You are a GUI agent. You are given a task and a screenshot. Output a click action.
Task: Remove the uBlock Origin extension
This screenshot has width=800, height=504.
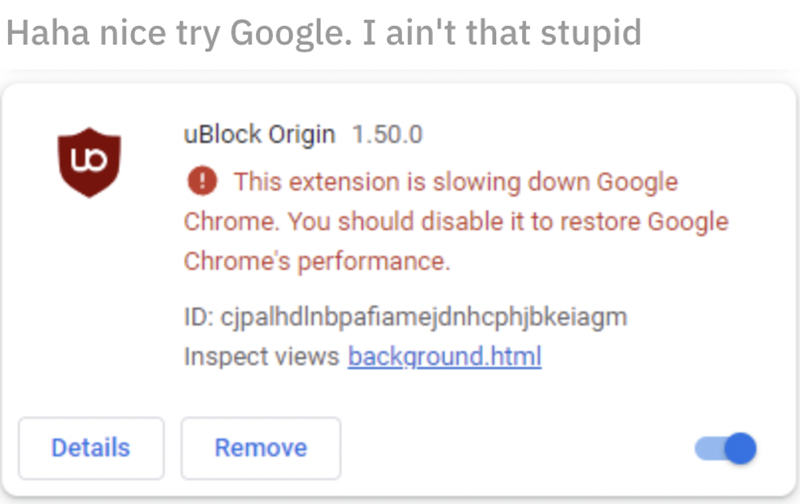pos(260,448)
